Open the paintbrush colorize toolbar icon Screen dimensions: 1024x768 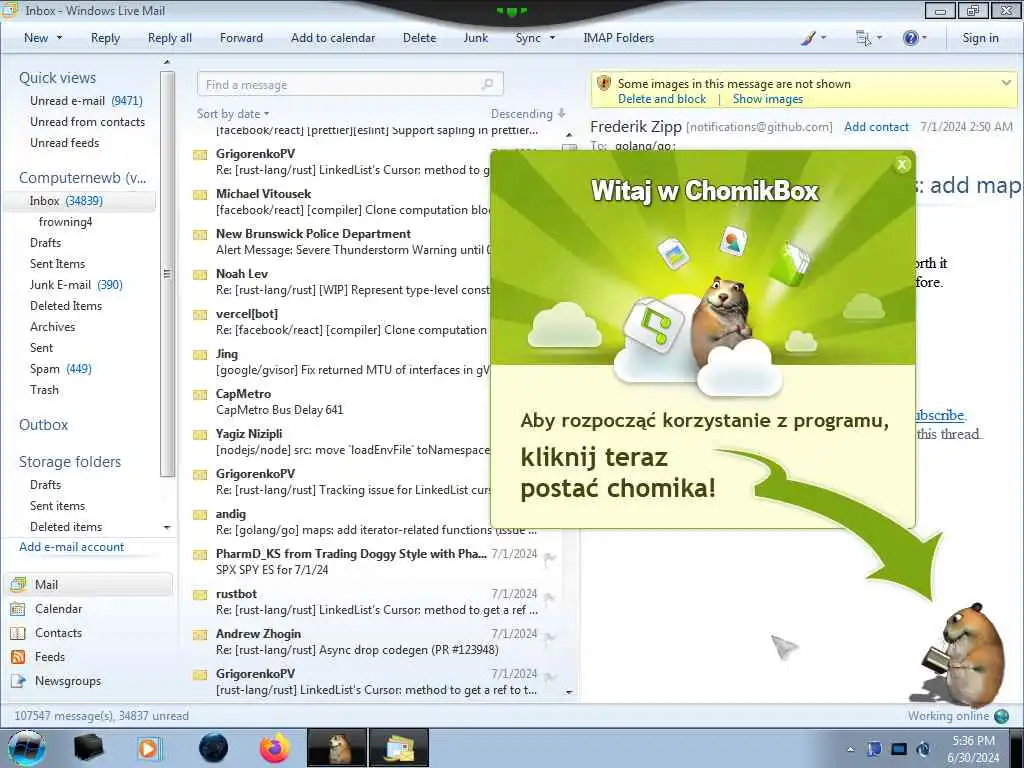808,38
